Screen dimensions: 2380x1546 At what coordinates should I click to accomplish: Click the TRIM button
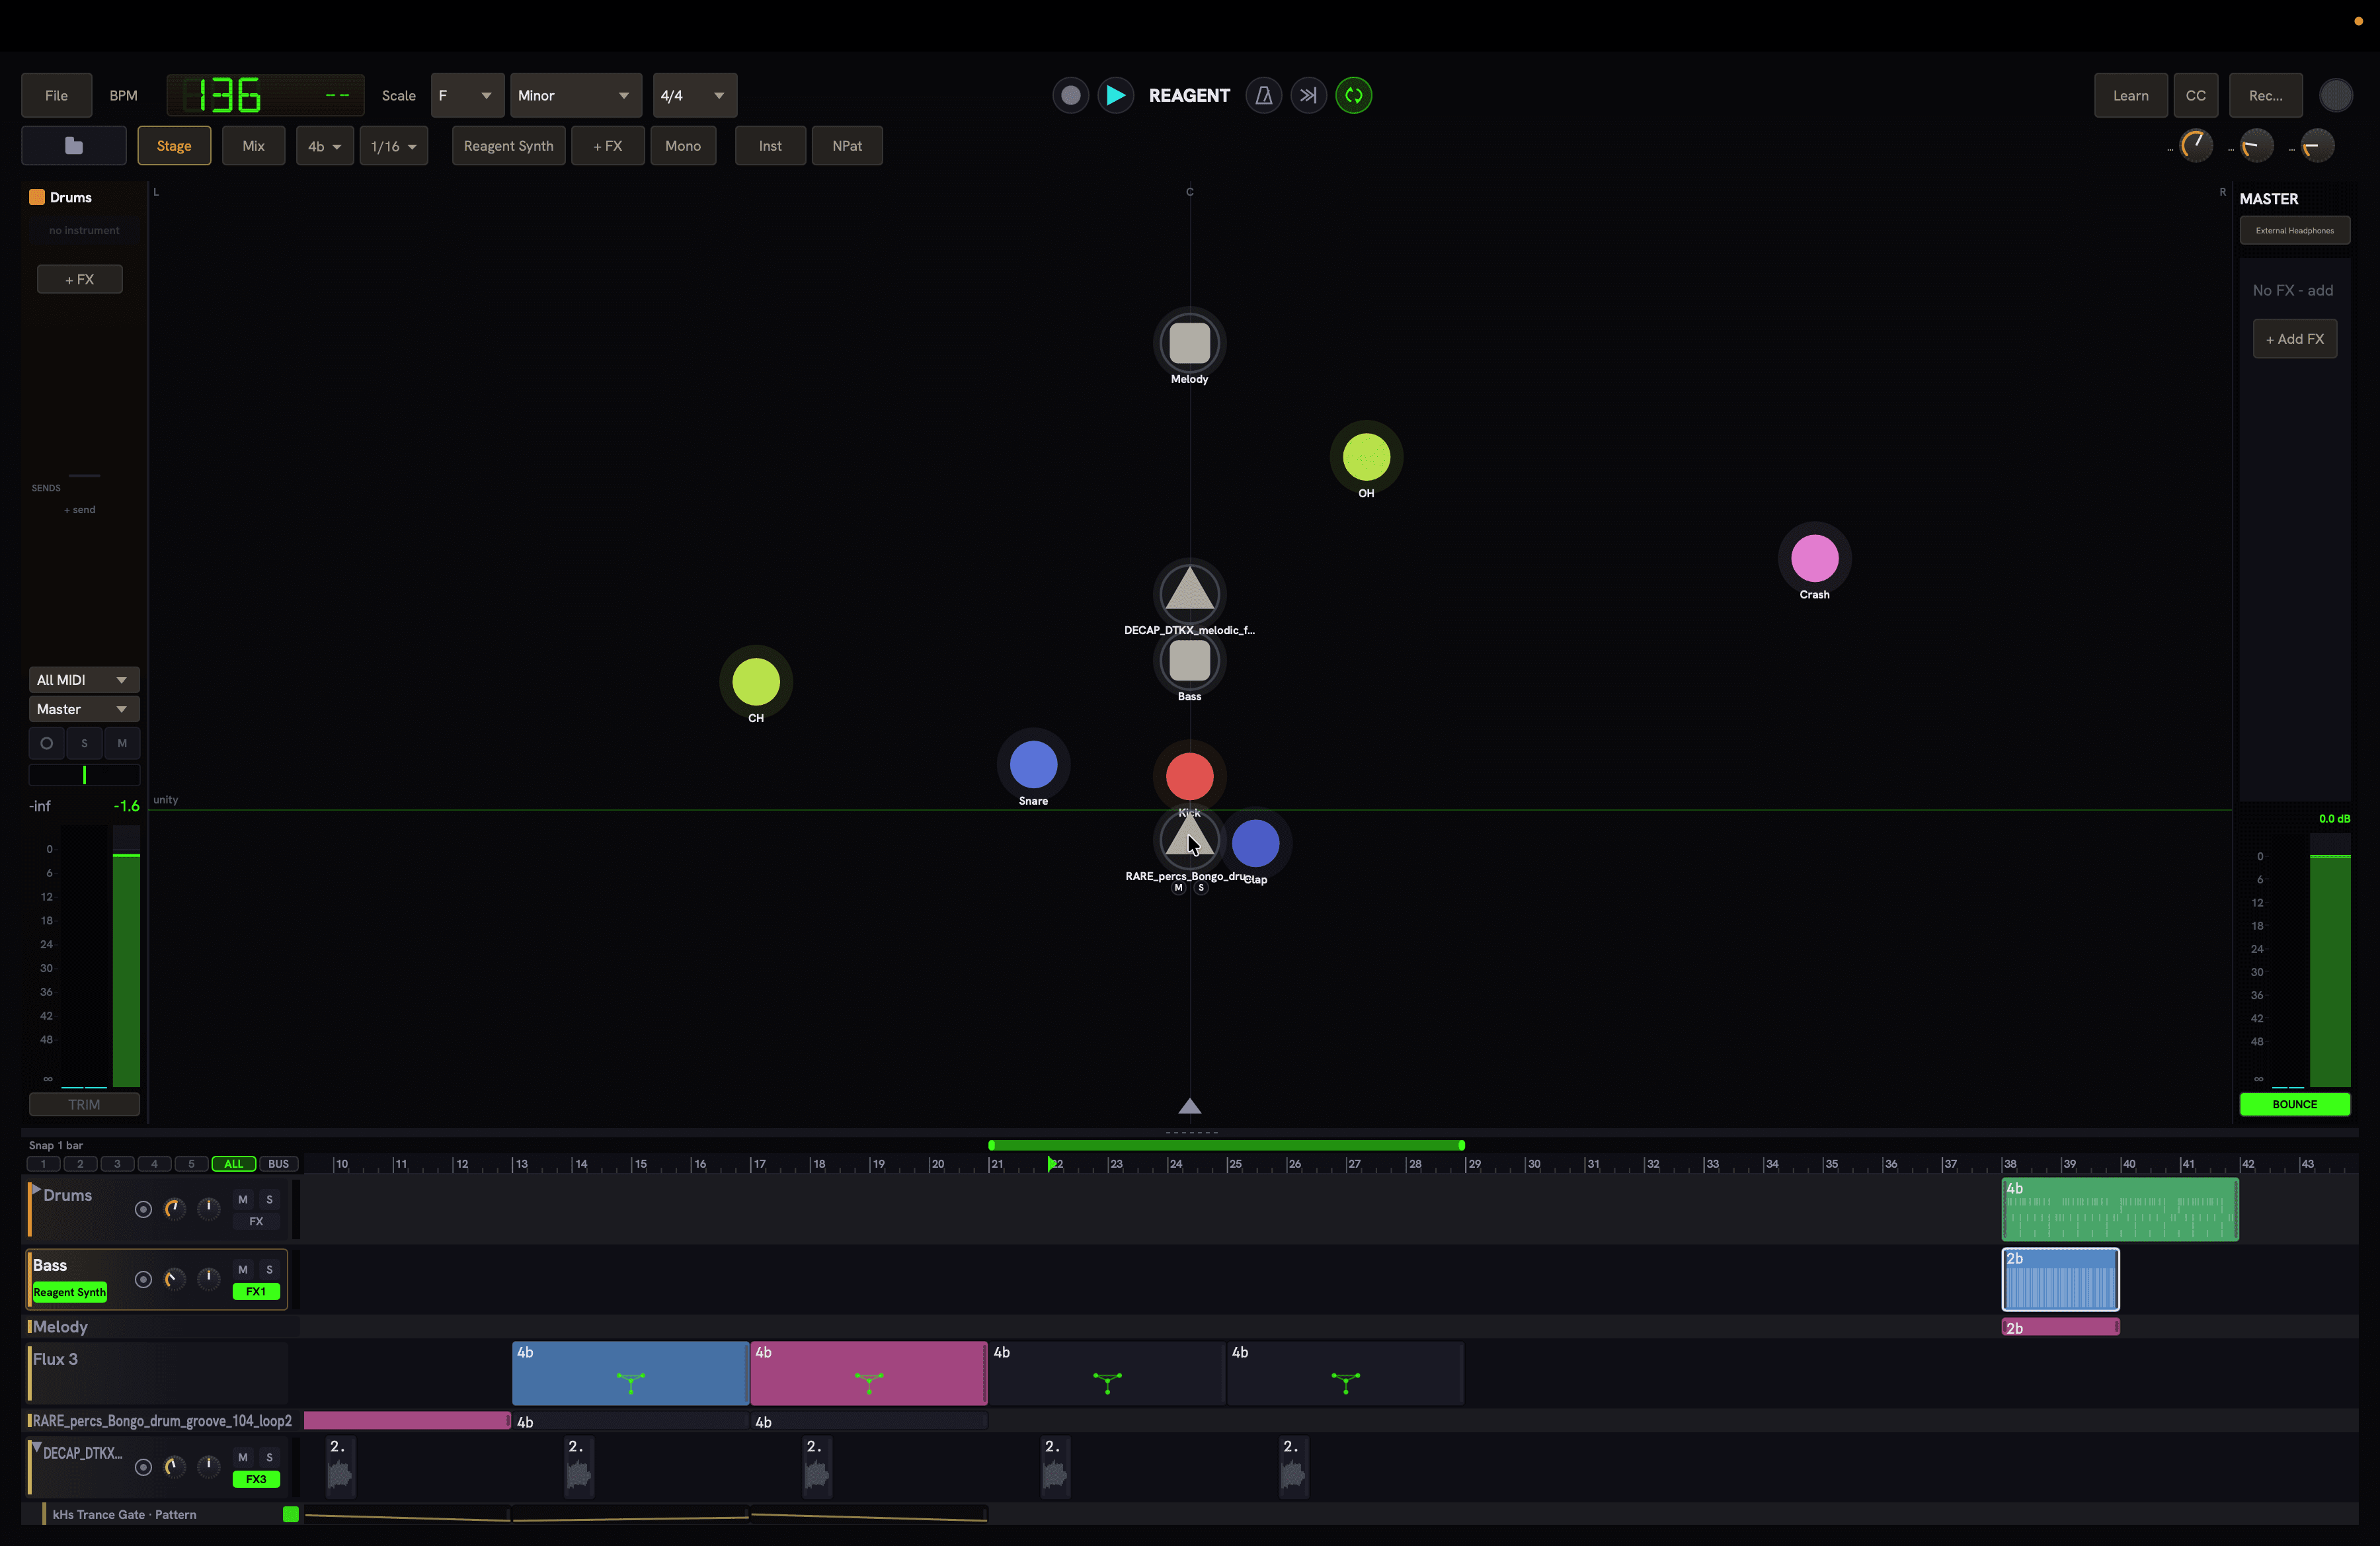click(x=84, y=1104)
